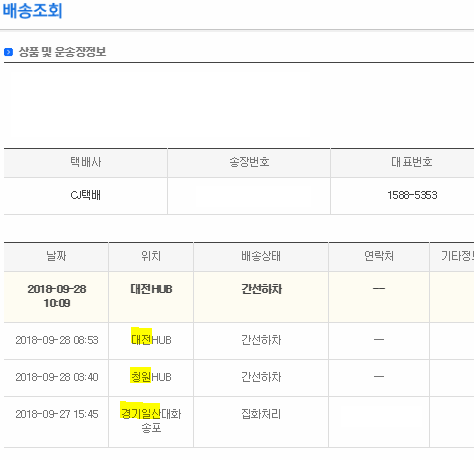The height and width of the screenshot is (460, 474).
Task: Click the 송장번호 column header
Action: tap(249, 162)
